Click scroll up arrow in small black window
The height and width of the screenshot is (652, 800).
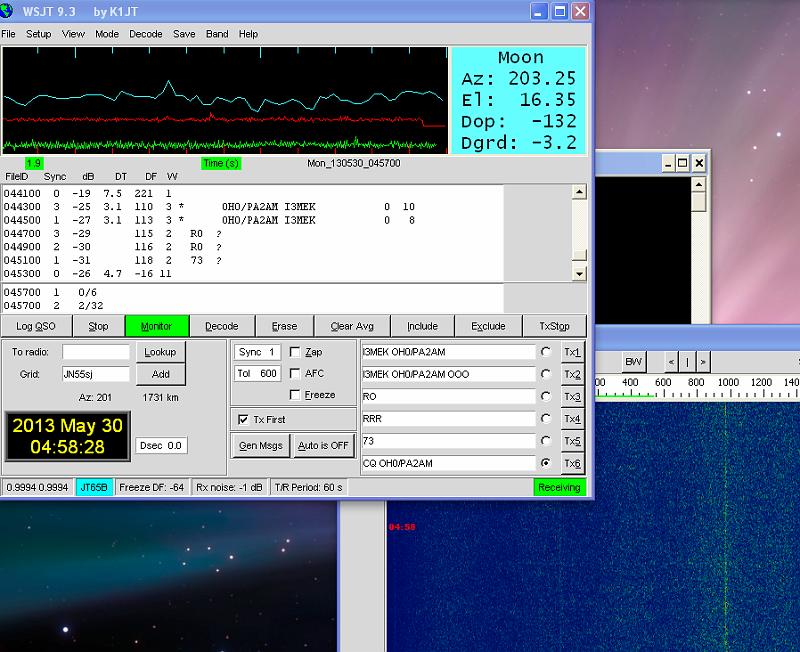coord(698,184)
